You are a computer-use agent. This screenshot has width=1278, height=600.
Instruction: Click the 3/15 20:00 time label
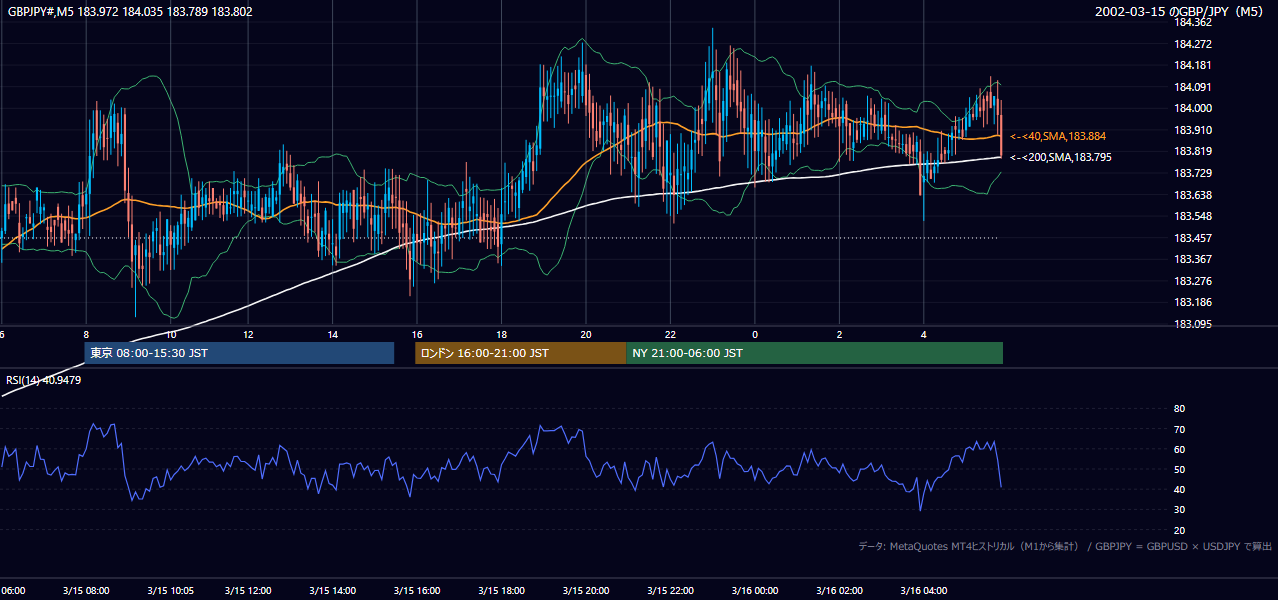(586, 591)
